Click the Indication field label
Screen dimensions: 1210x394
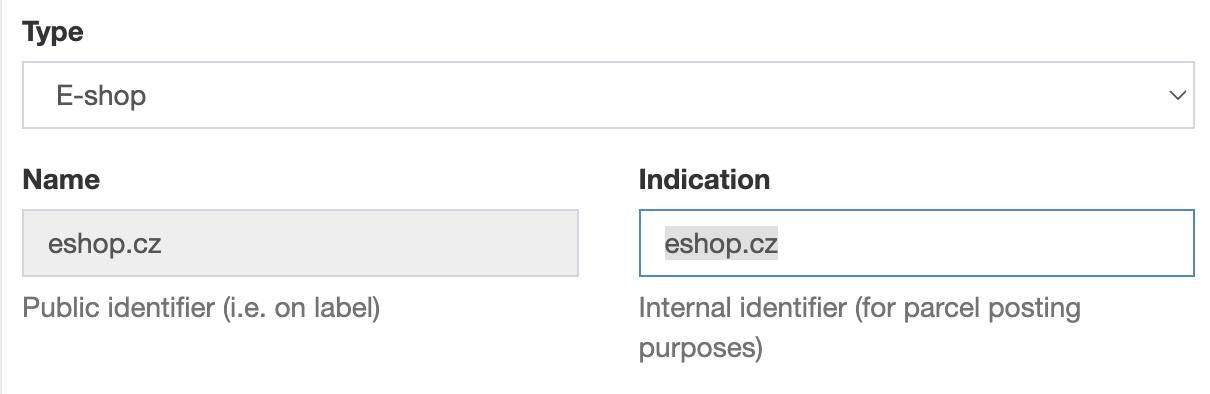pyautogui.click(x=704, y=180)
